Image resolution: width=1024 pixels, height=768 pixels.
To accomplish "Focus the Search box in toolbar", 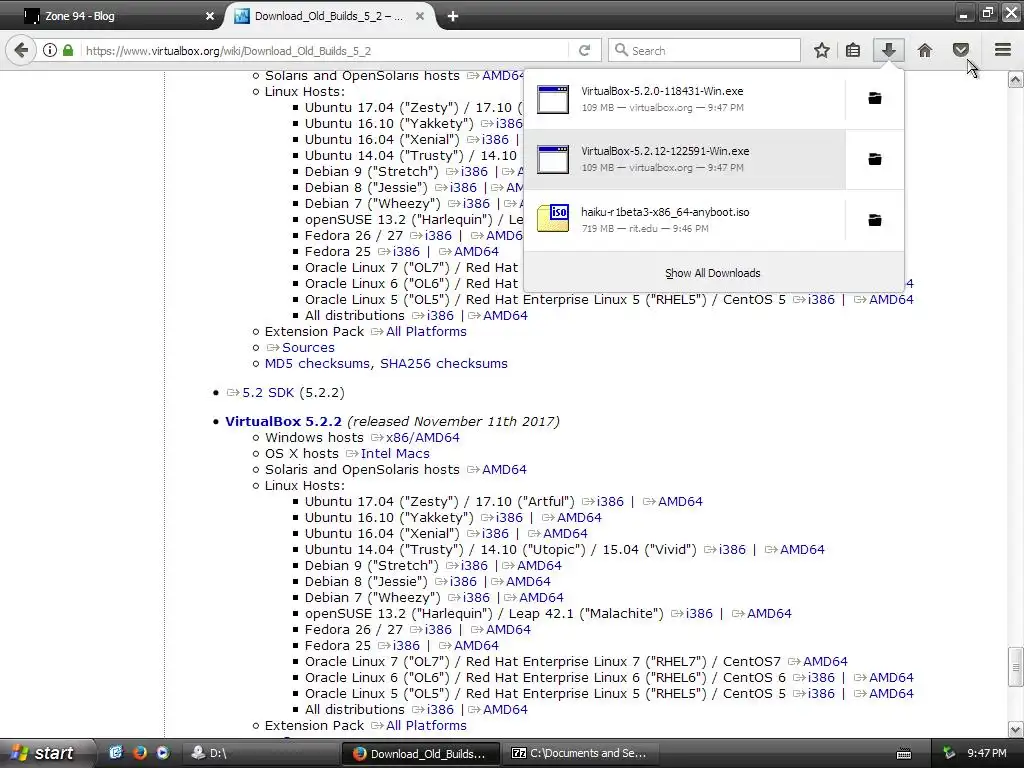I will click(704, 50).
